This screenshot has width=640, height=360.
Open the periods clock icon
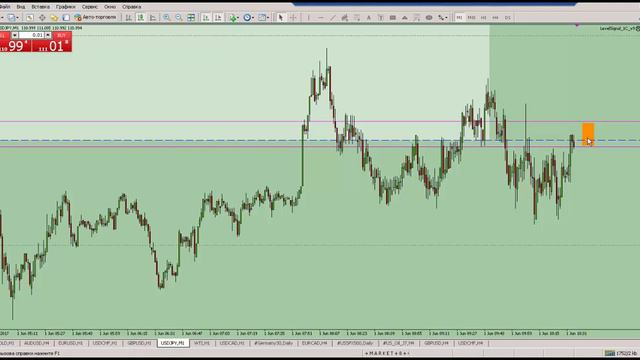(x=247, y=18)
